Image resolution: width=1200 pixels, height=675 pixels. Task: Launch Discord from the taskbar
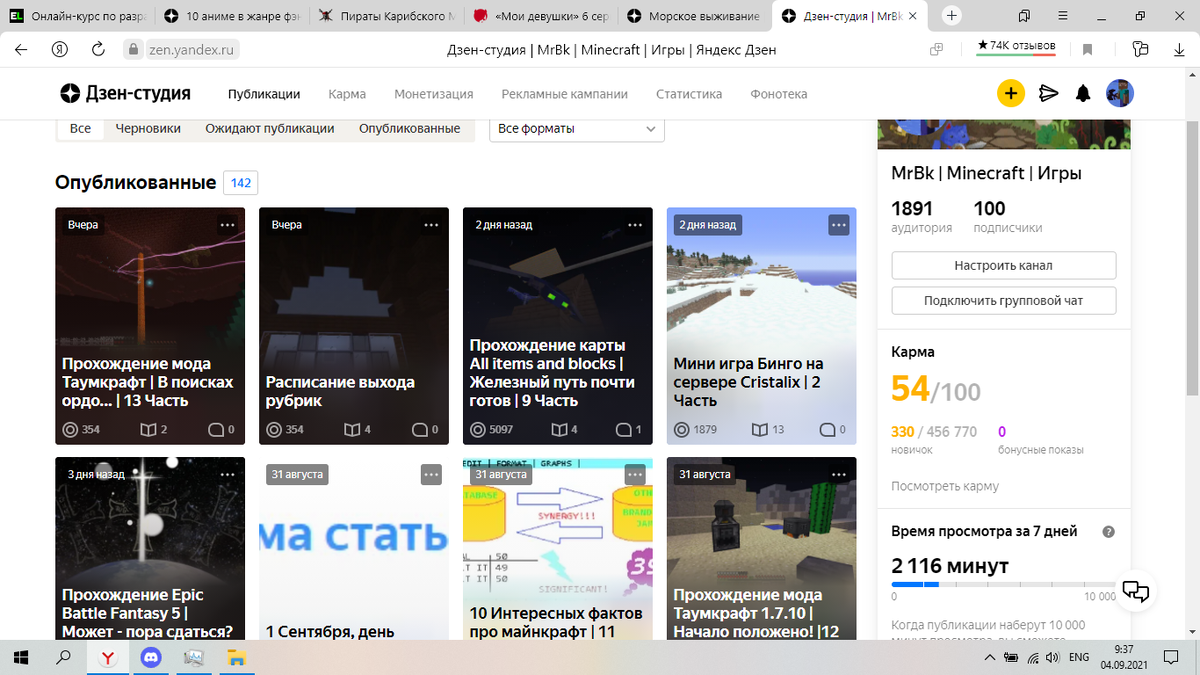pos(151,658)
